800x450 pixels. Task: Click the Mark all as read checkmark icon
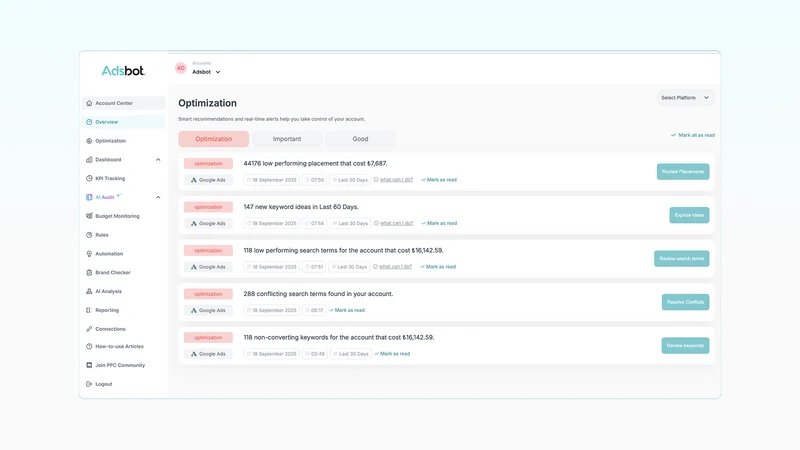pos(673,135)
